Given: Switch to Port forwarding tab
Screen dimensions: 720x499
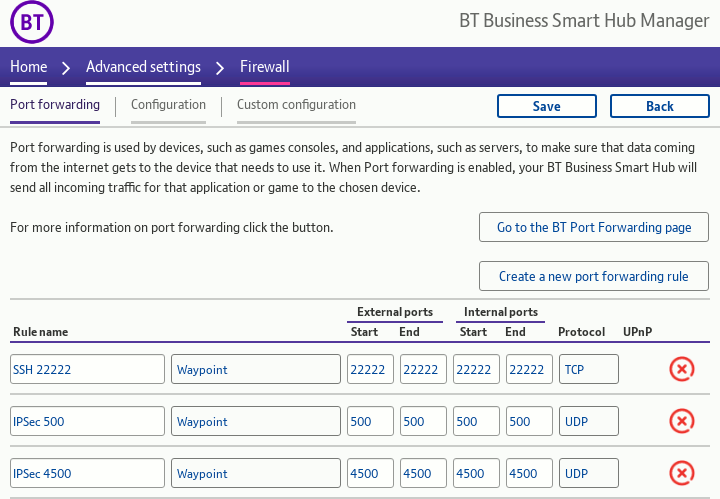Looking at the screenshot, I should [55, 105].
